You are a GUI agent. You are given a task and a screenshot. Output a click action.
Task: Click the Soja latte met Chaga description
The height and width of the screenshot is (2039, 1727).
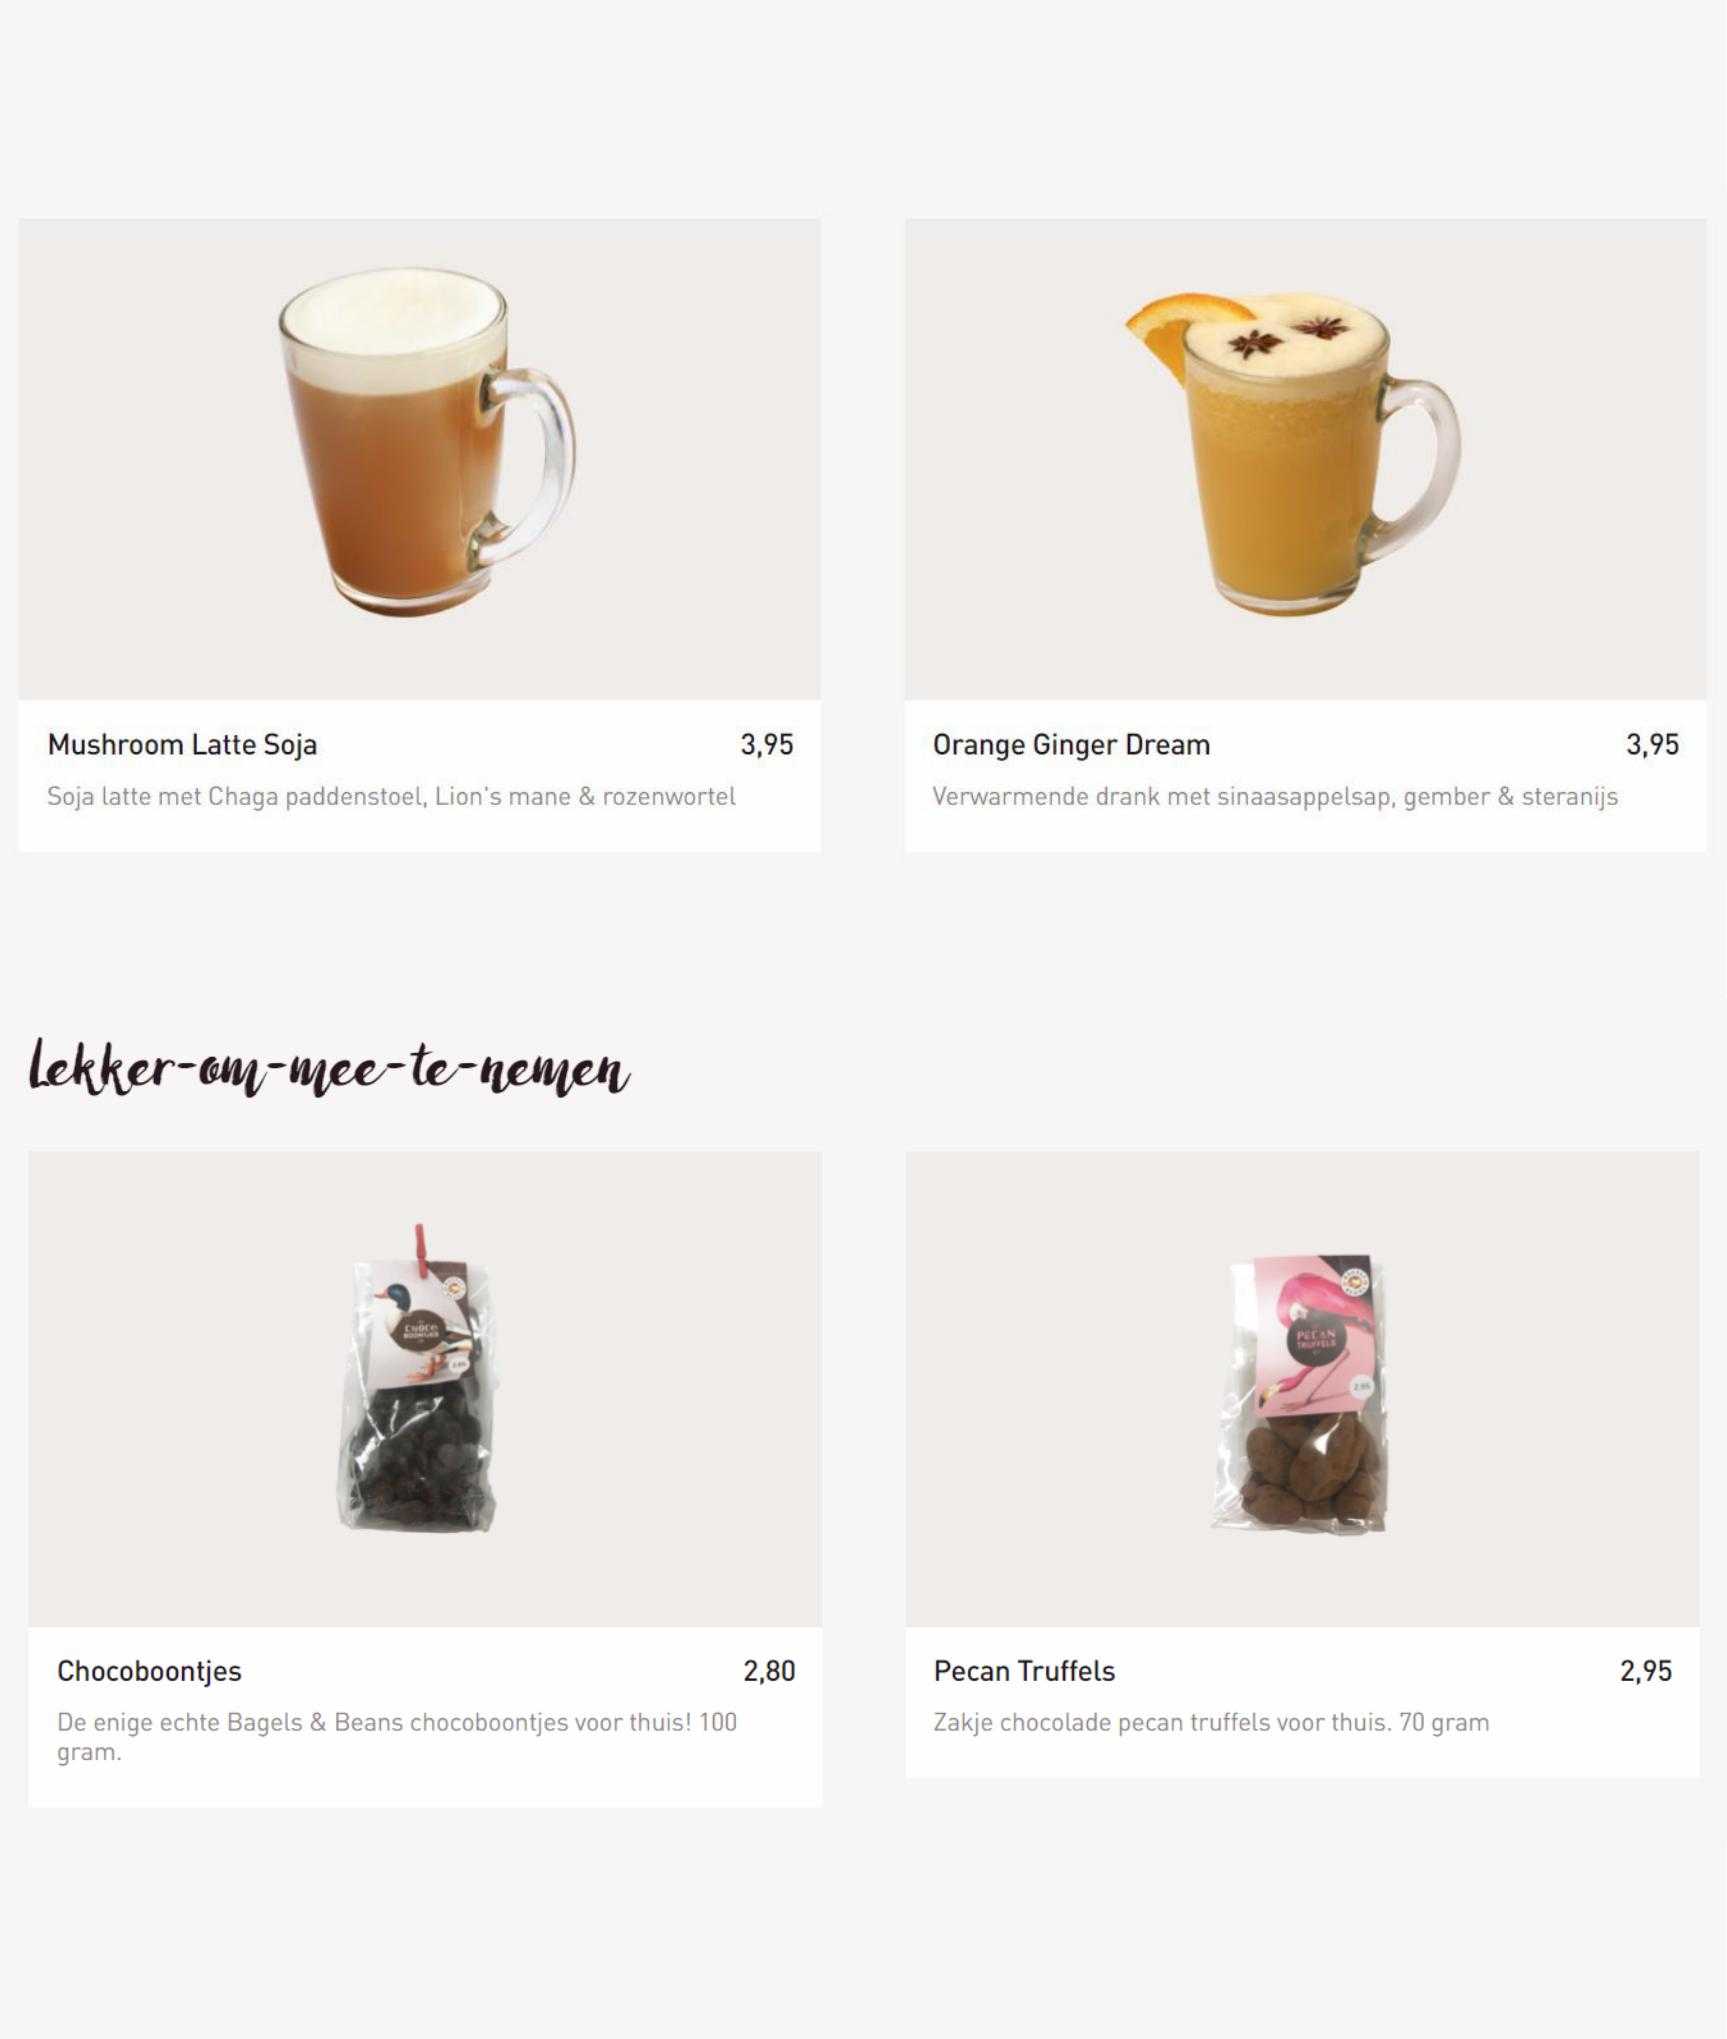coord(391,797)
